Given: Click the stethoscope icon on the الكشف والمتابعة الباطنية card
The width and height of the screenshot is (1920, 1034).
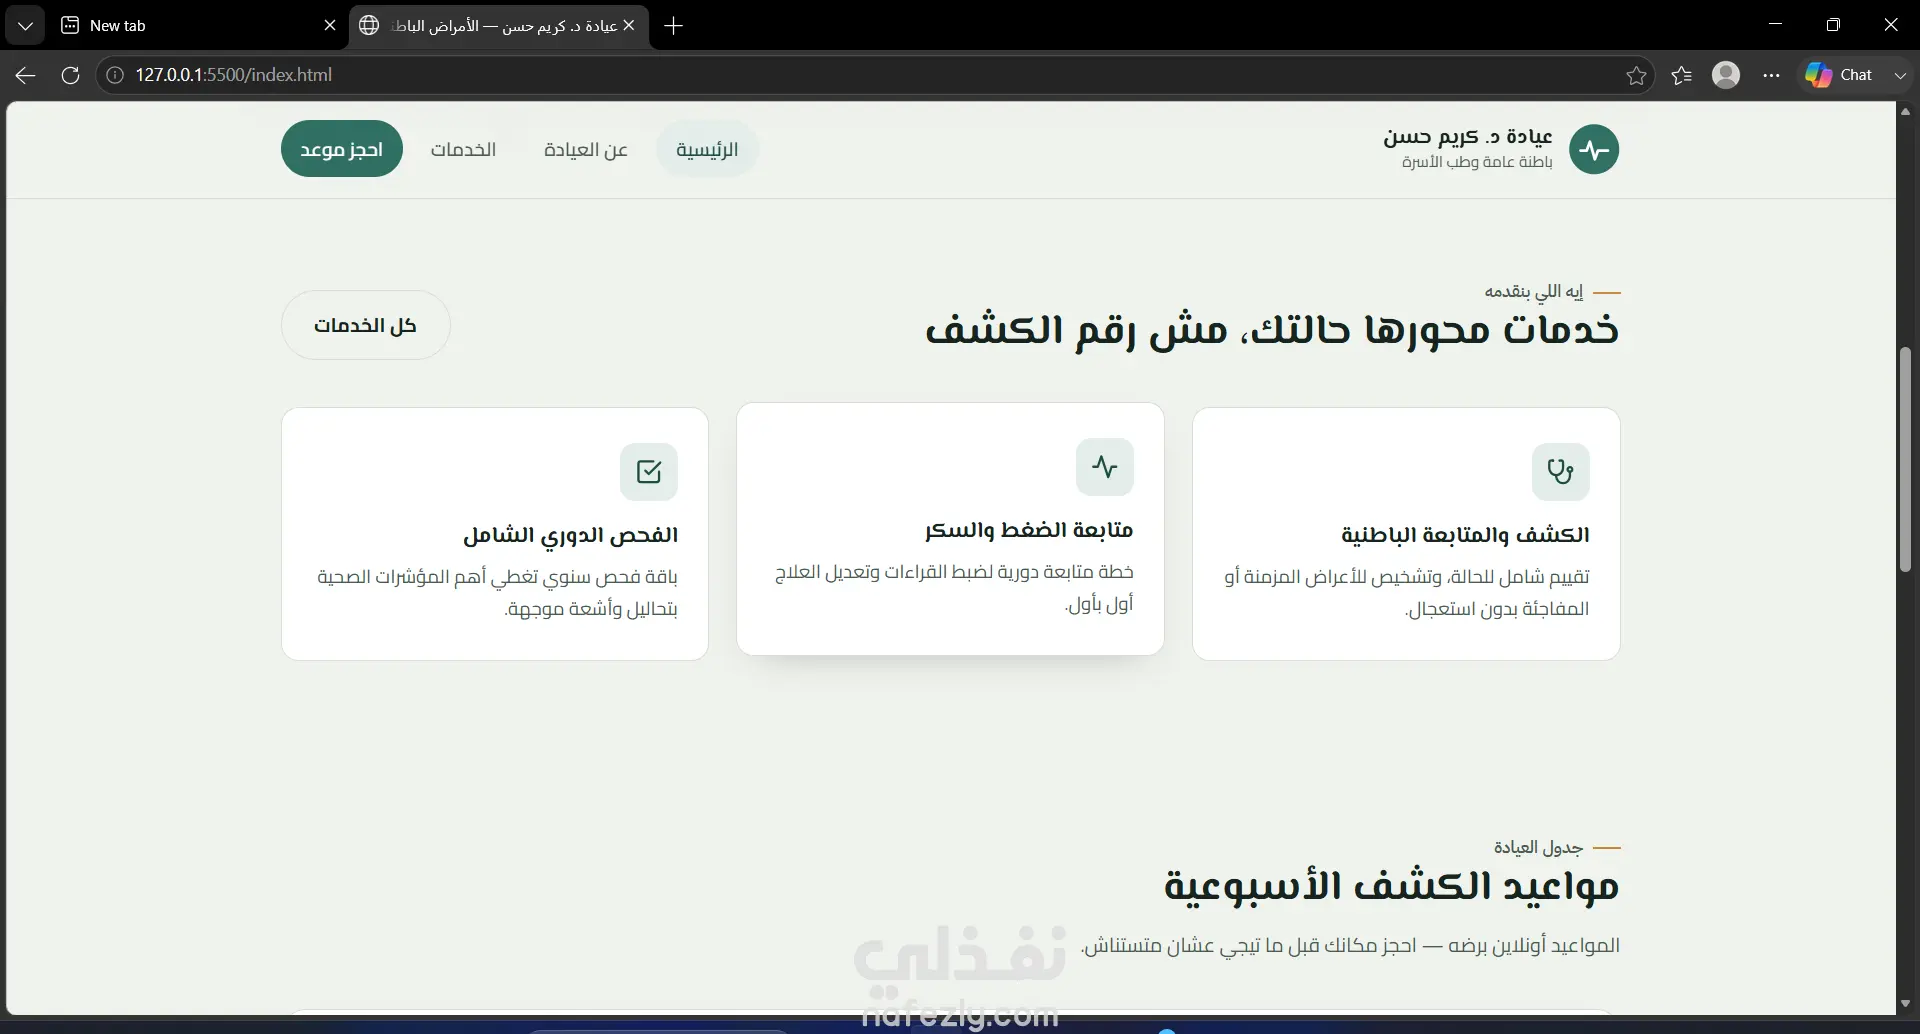Looking at the screenshot, I should point(1560,471).
